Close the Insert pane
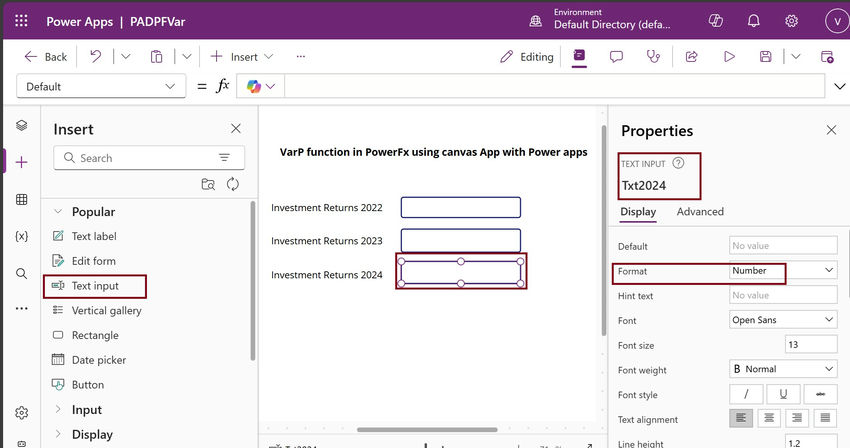 coord(236,129)
